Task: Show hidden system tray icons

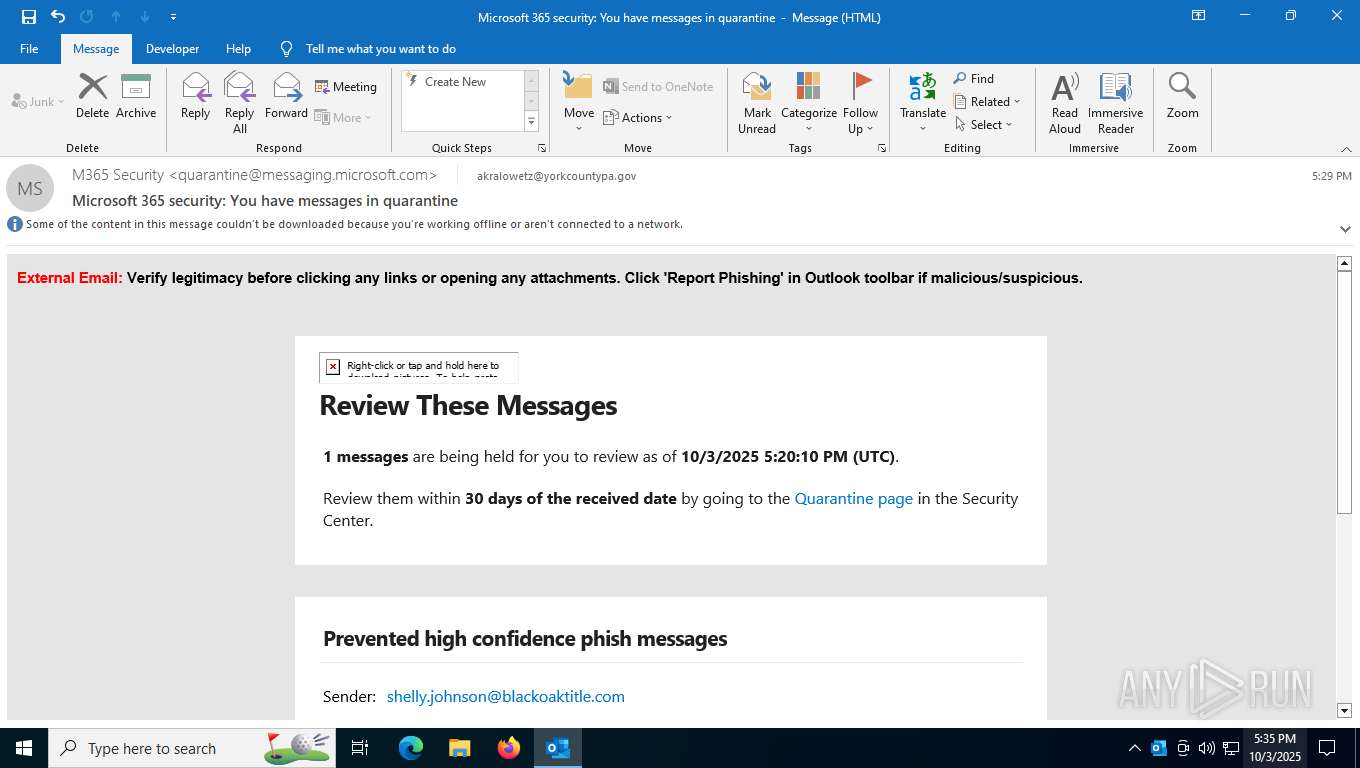Action: point(1134,748)
